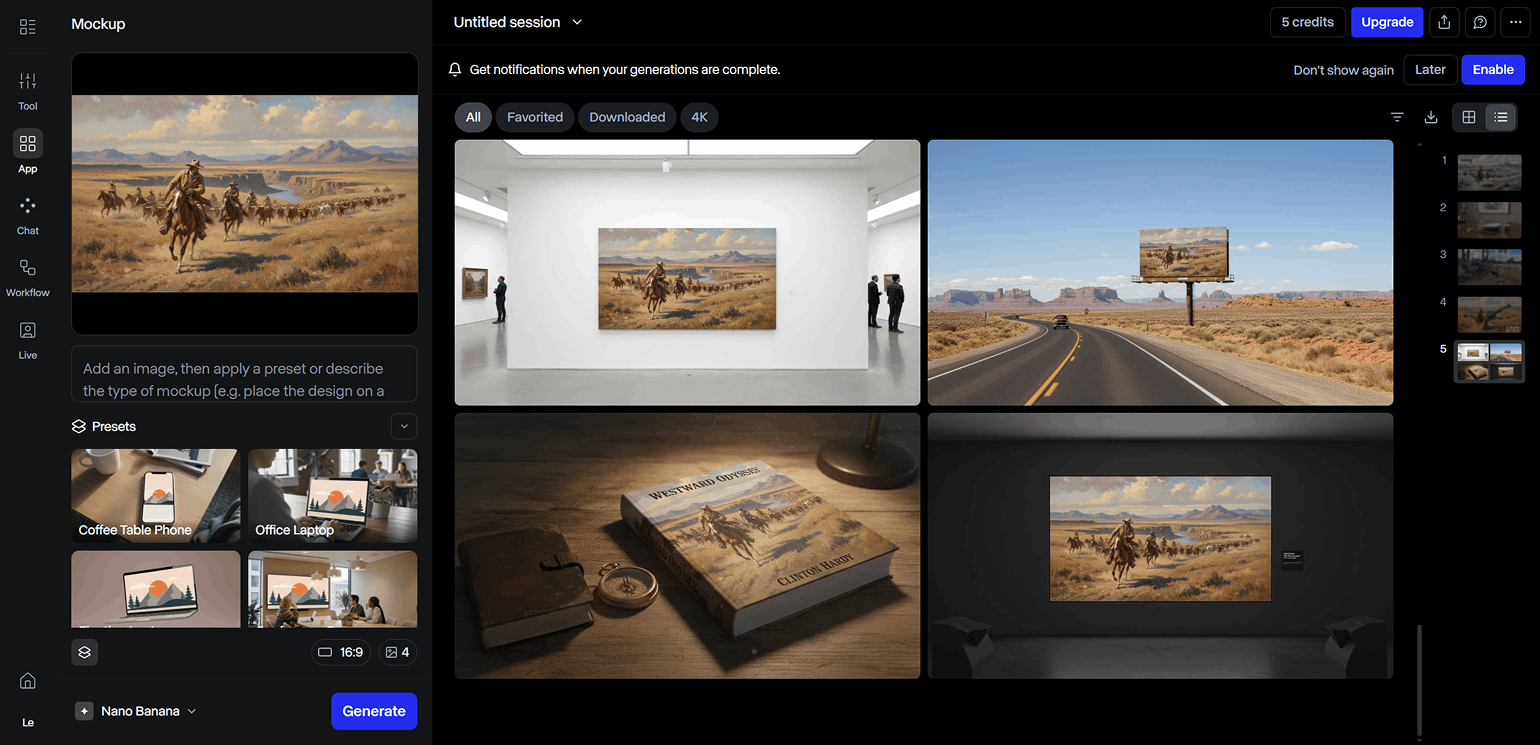Select the Downloaded filter tab

pos(627,117)
